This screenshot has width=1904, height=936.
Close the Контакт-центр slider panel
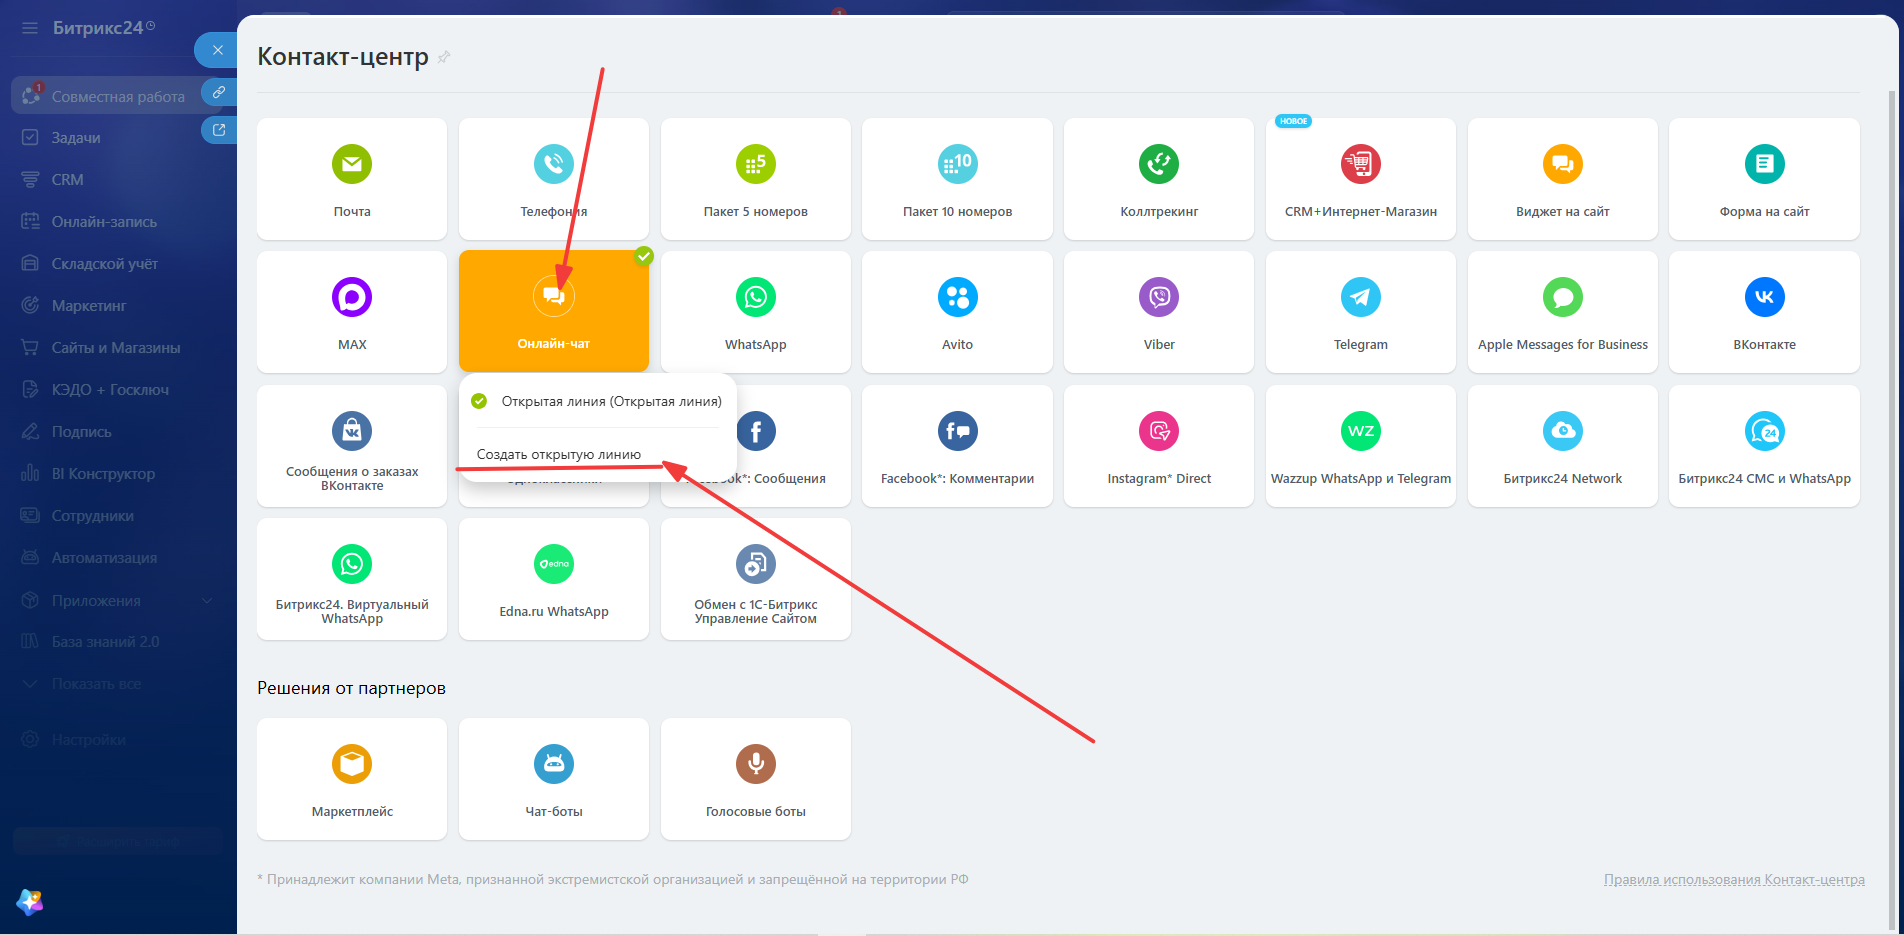pos(217,50)
